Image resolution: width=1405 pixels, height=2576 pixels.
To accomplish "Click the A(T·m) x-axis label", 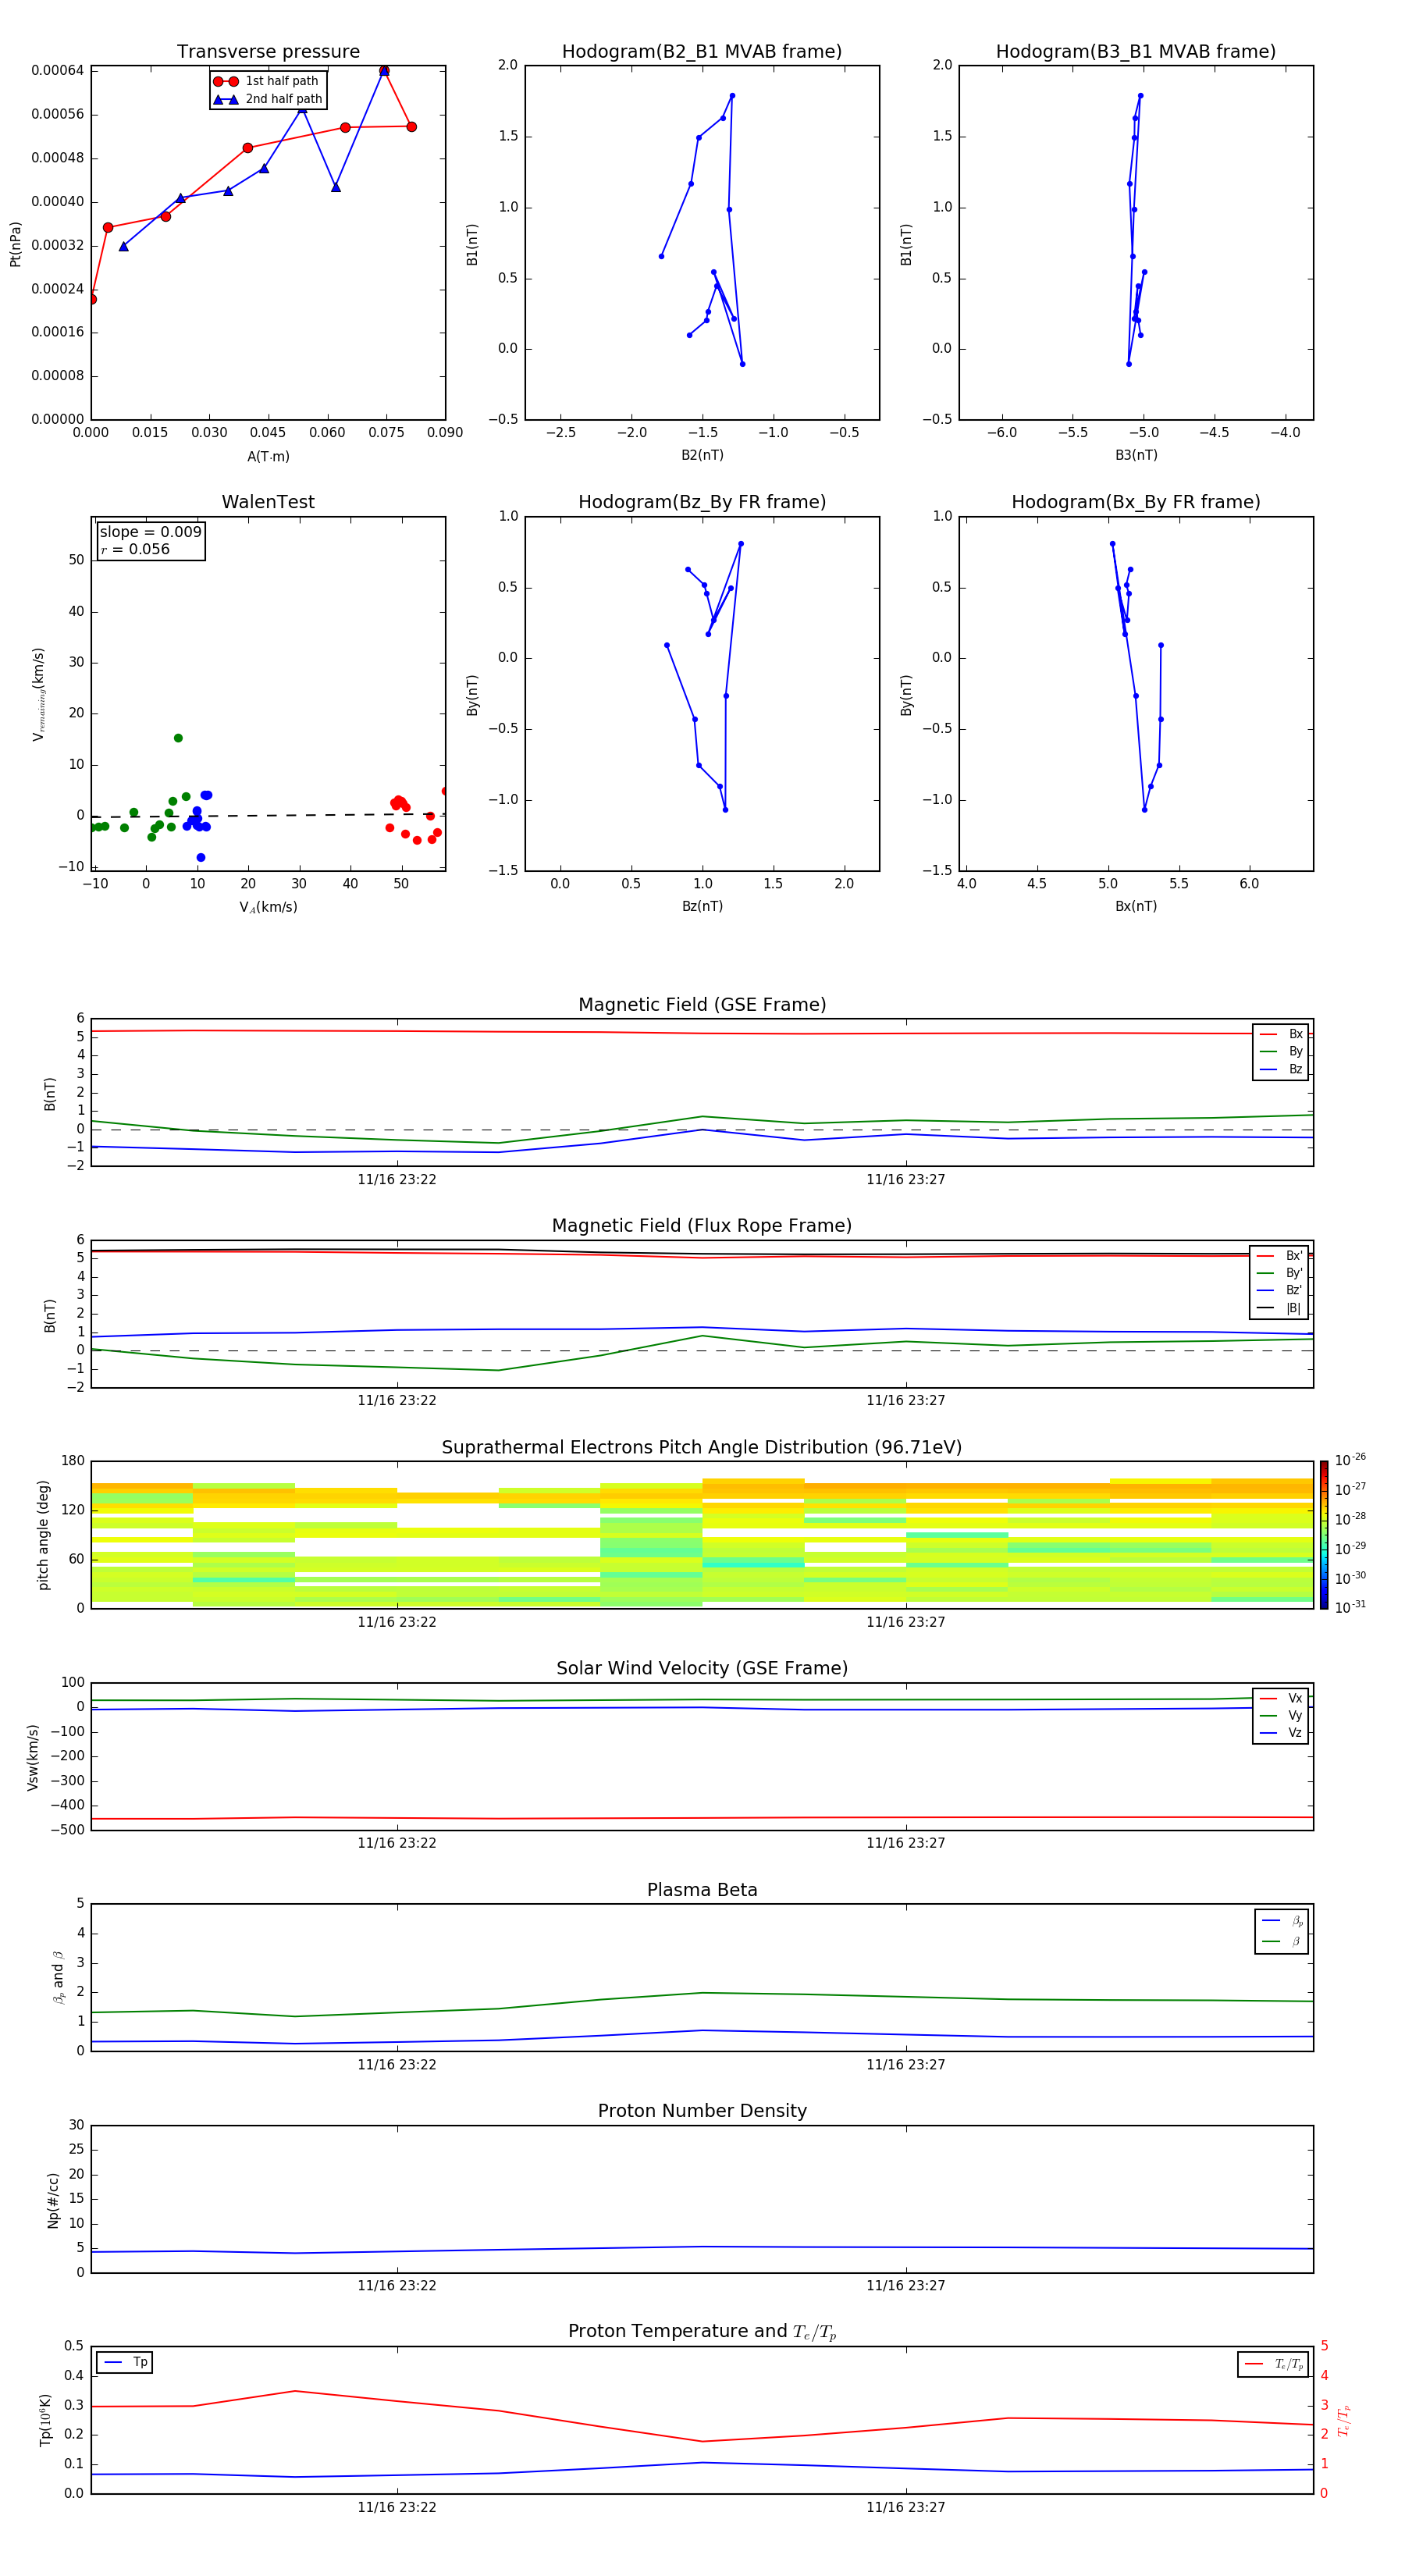I will click(268, 456).
